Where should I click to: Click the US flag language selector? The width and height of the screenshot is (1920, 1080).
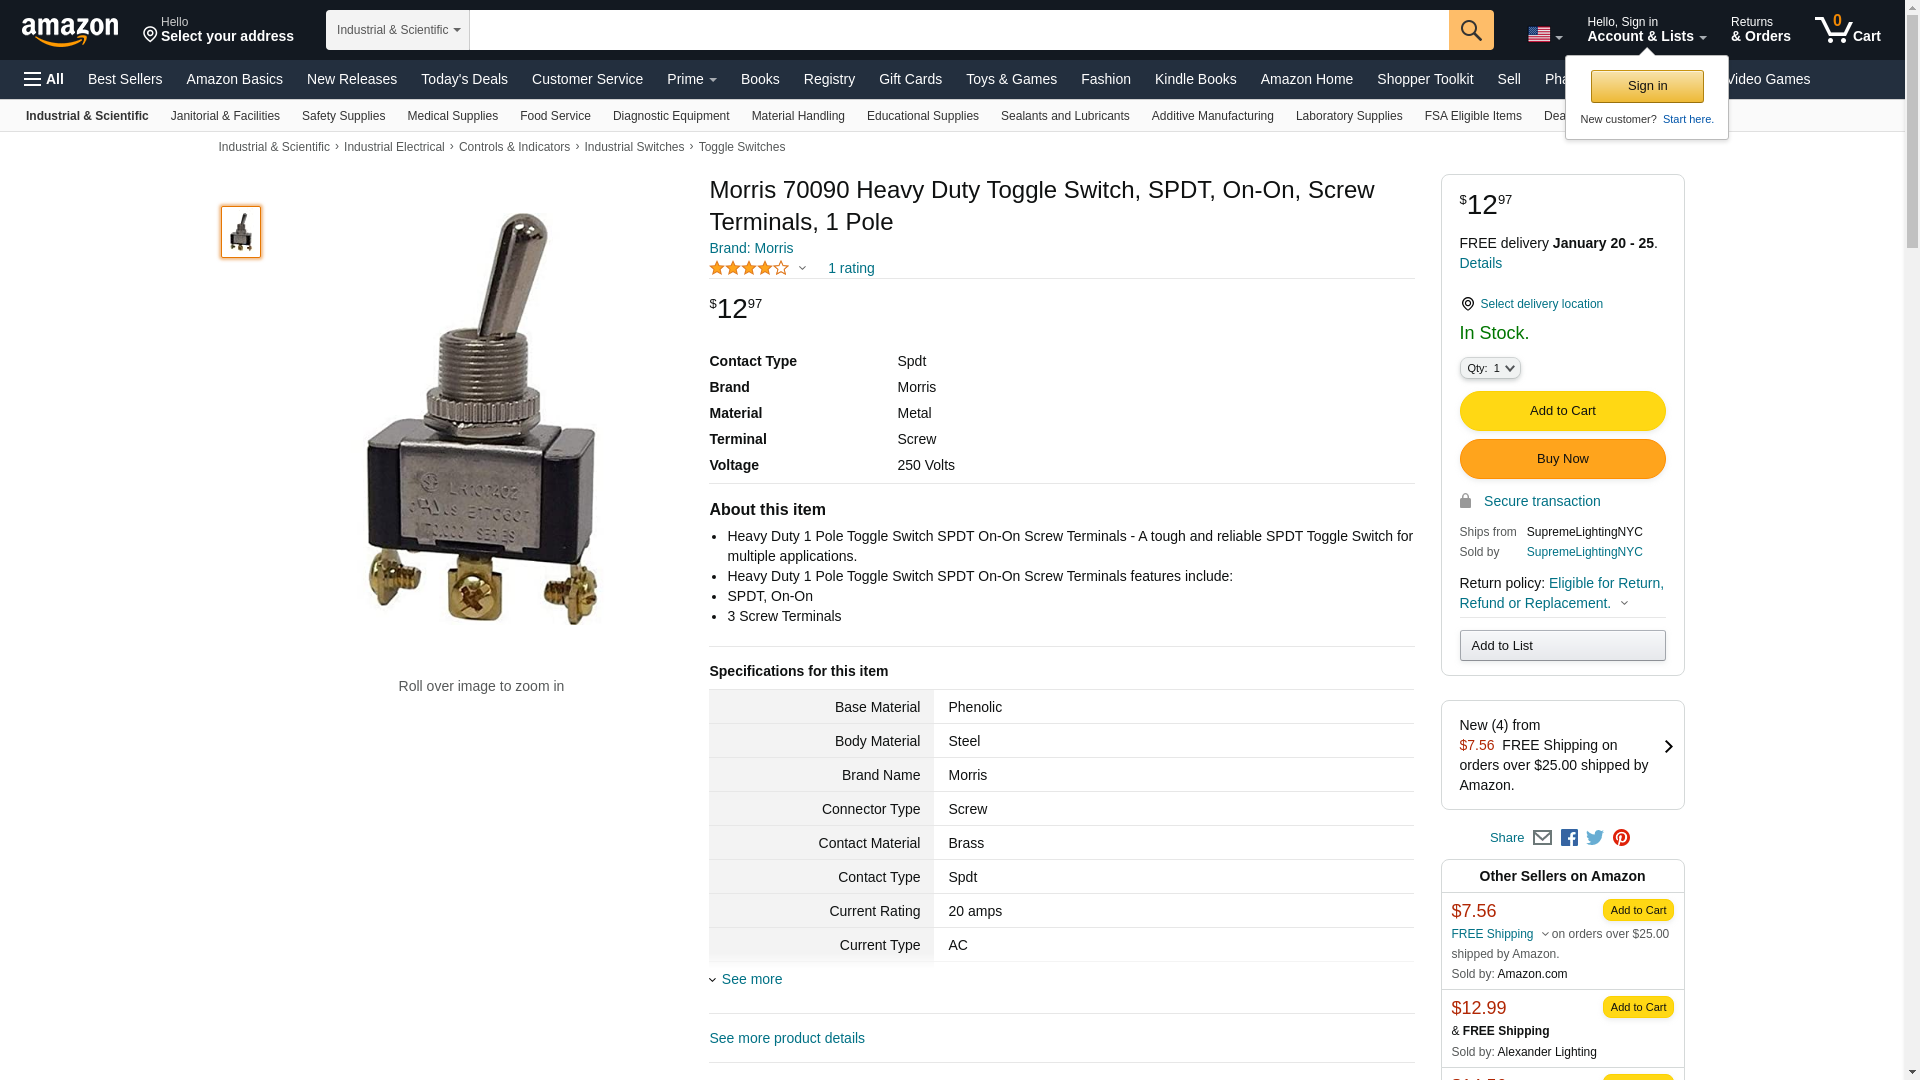coord(1545,35)
